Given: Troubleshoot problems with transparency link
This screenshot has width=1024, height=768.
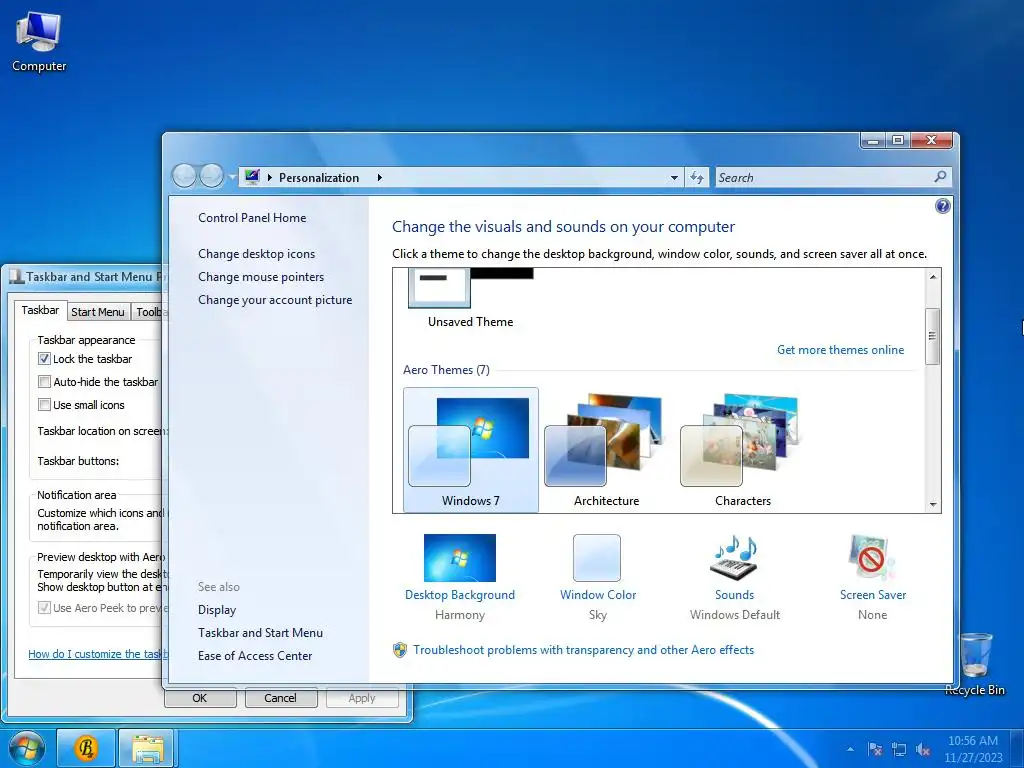Looking at the screenshot, I should pos(583,650).
